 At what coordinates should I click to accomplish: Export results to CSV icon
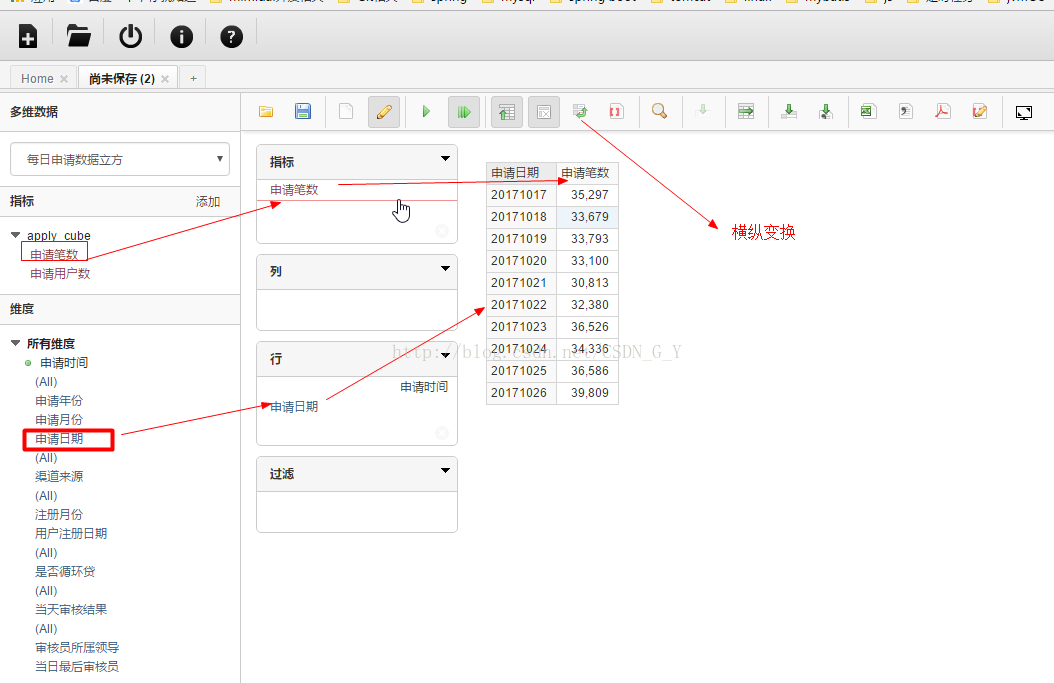click(x=905, y=112)
